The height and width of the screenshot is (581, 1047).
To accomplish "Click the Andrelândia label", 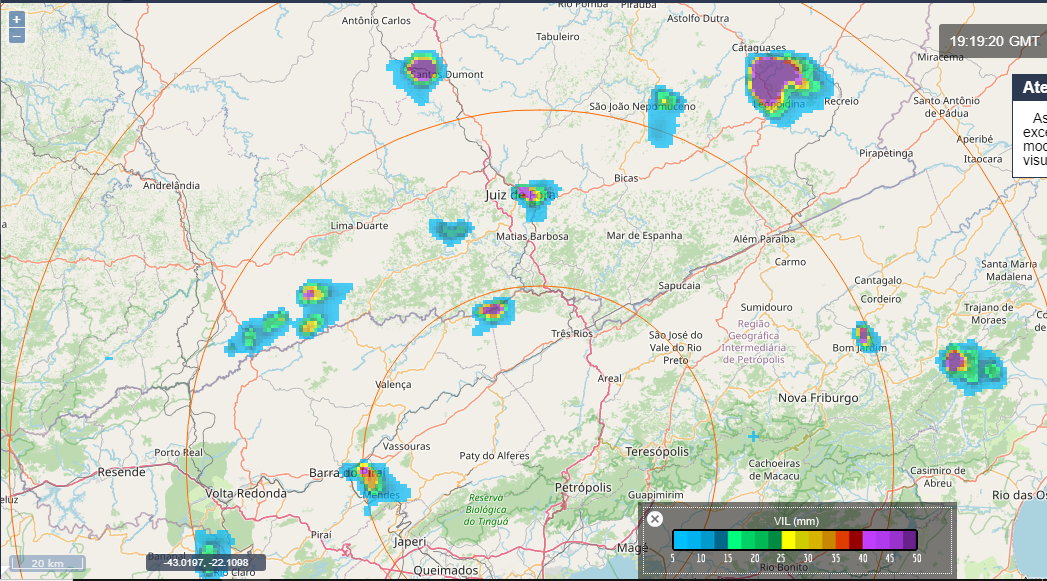I will (x=172, y=185).
